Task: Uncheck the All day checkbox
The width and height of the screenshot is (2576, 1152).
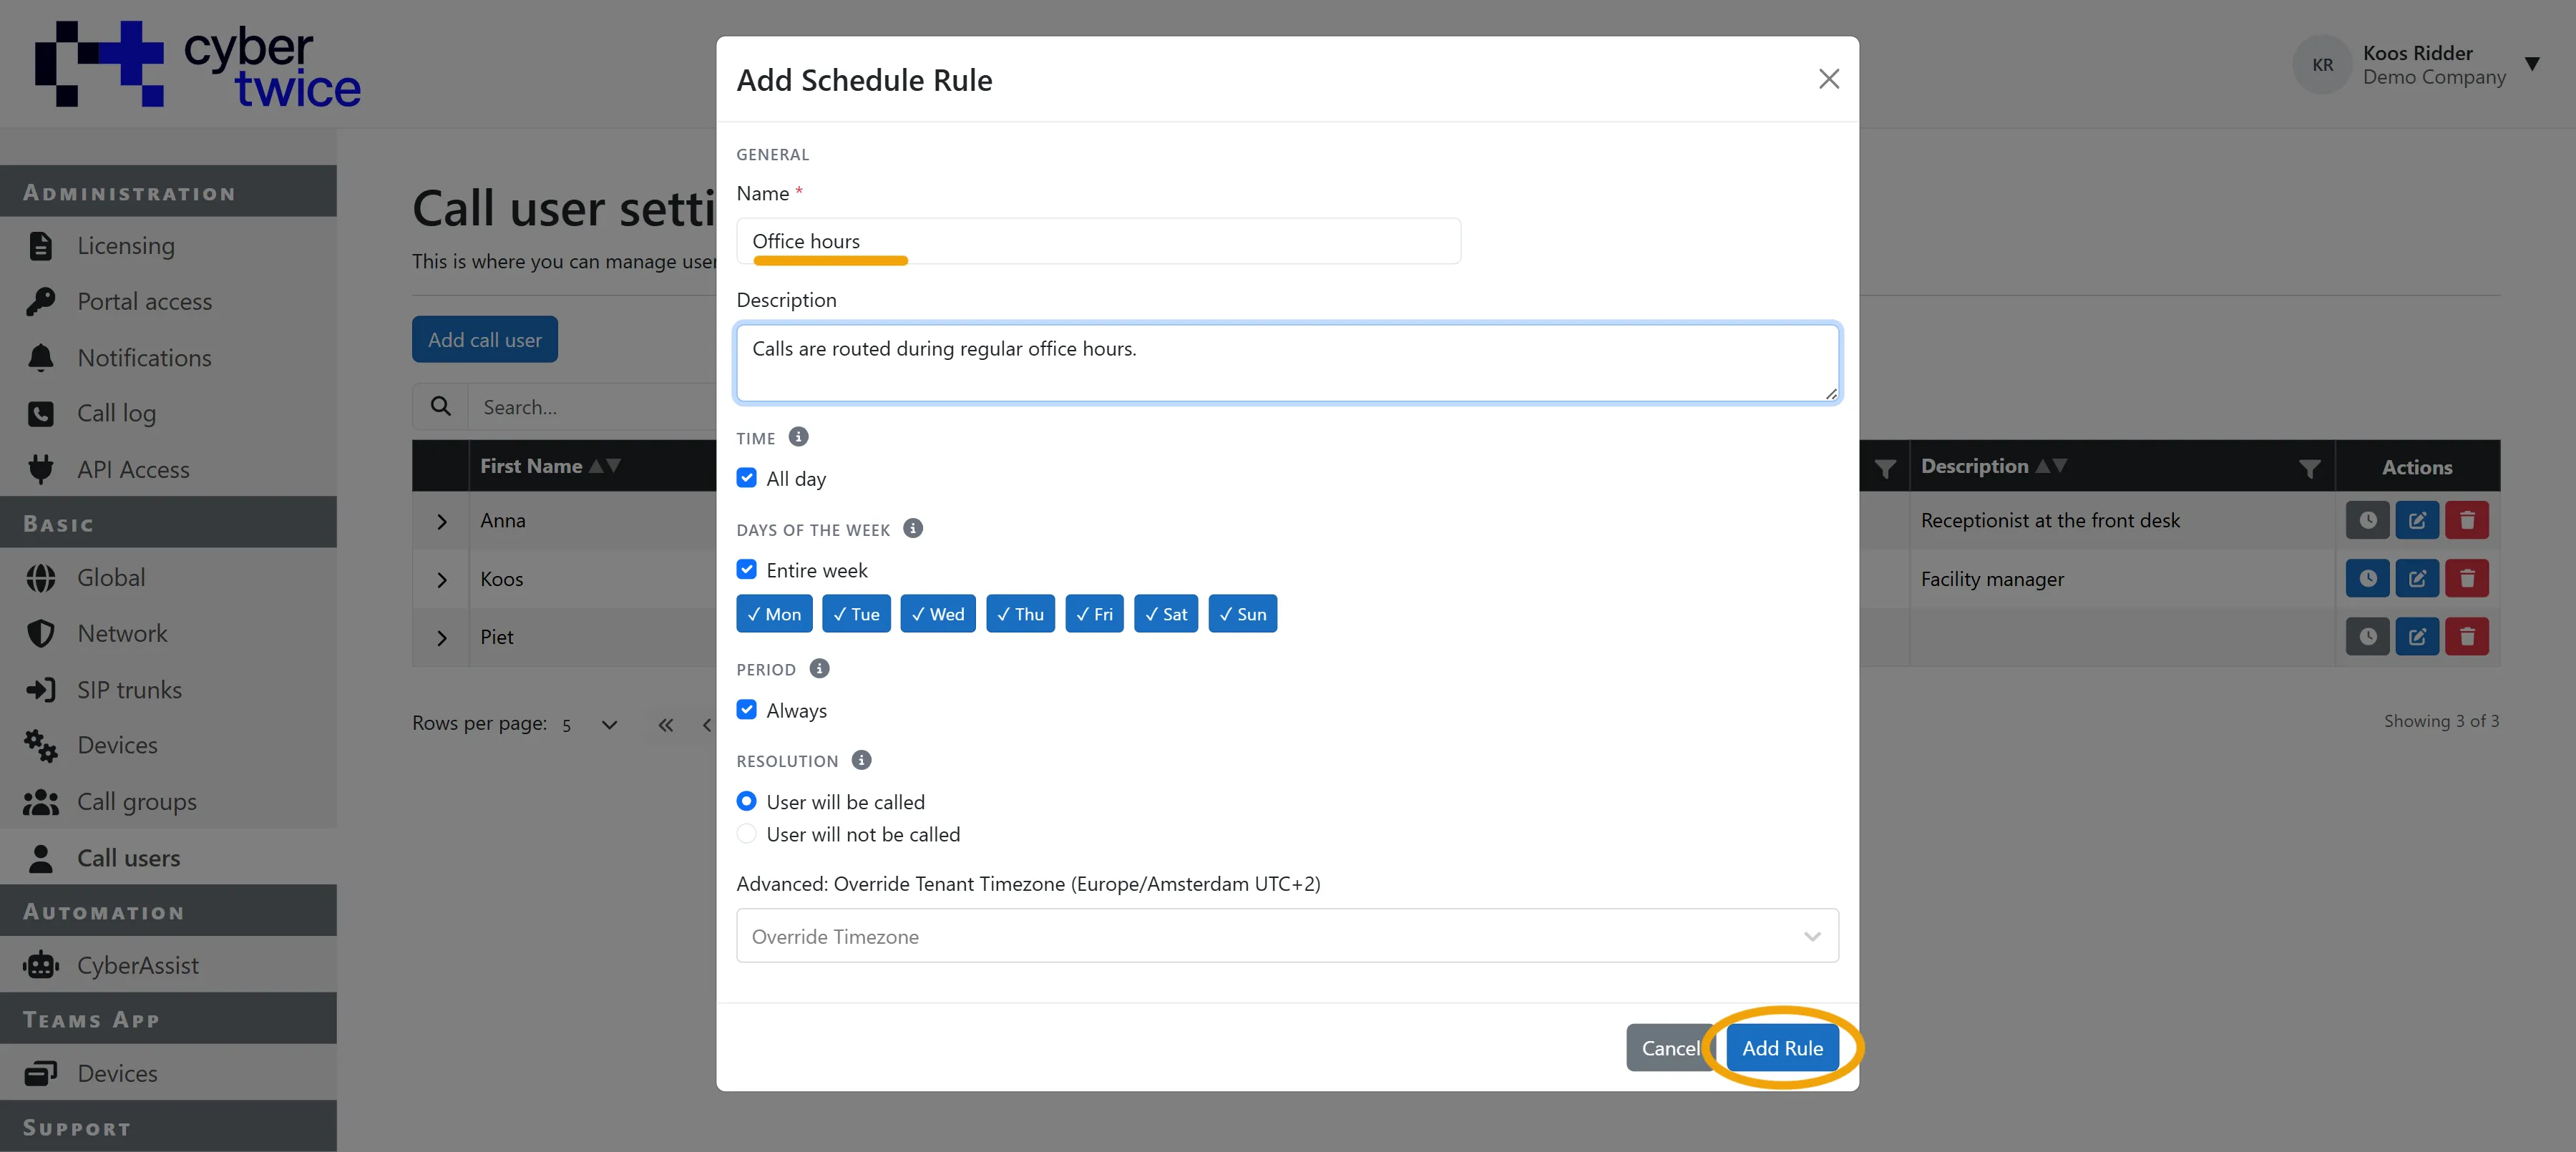Action: 746,478
